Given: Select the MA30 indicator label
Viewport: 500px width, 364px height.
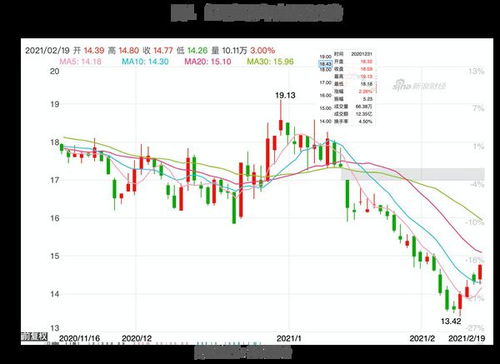Looking at the screenshot, I should (270, 61).
